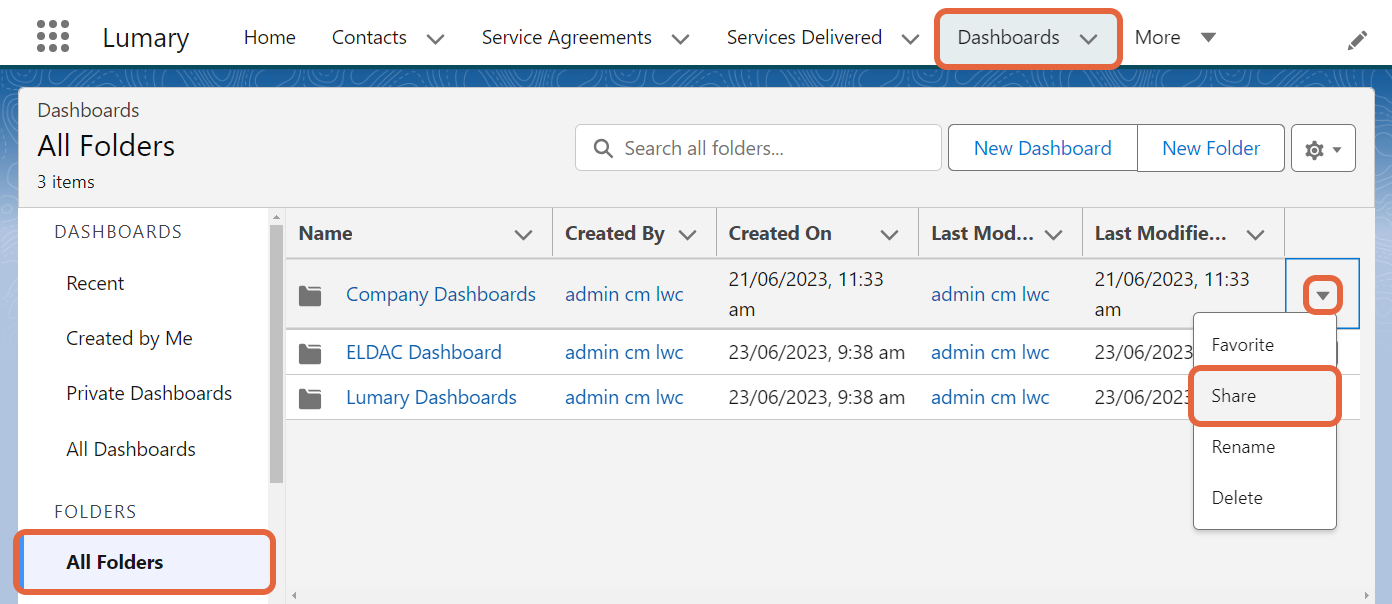Screen dimensions: 1392x604
Task: Open admin cm lwc modifier link for ELDAC Dashboard
Action: point(990,352)
